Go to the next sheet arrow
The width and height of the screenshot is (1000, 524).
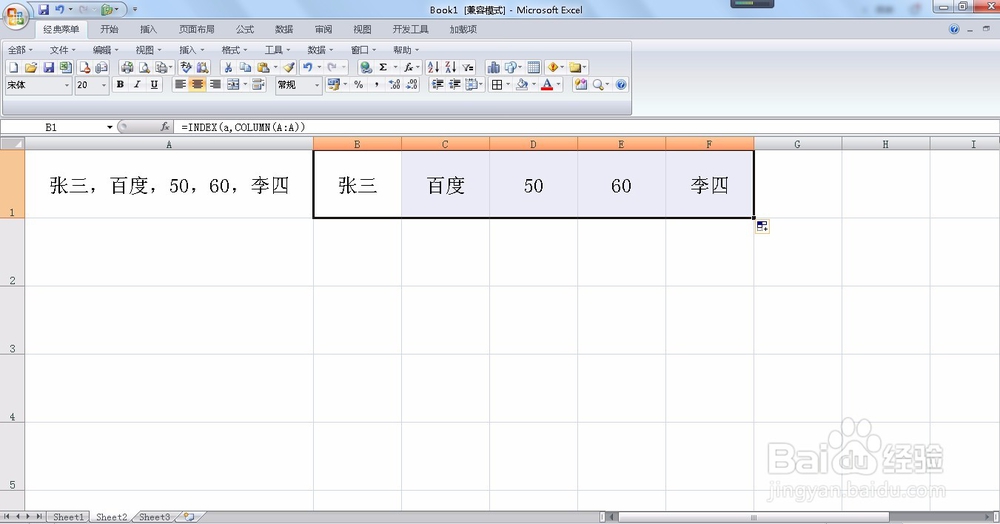(x=29, y=516)
